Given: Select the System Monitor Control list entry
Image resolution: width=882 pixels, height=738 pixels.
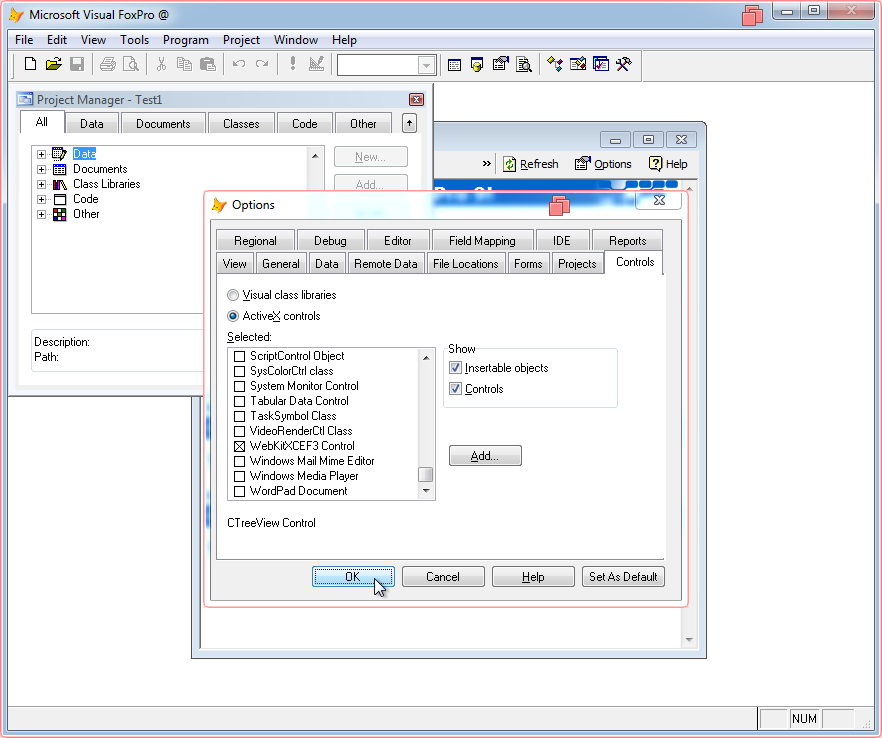Looking at the screenshot, I should pyautogui.click(x=304, y=386).
